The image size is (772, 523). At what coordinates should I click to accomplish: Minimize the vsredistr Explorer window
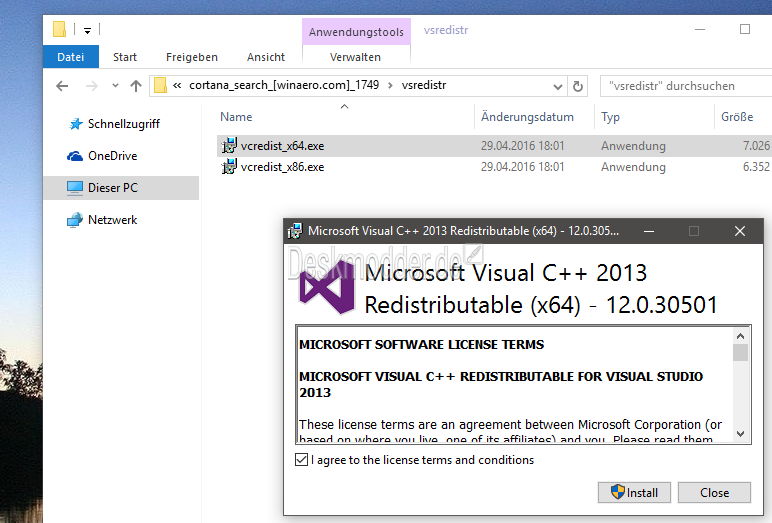tap(700, 30)
